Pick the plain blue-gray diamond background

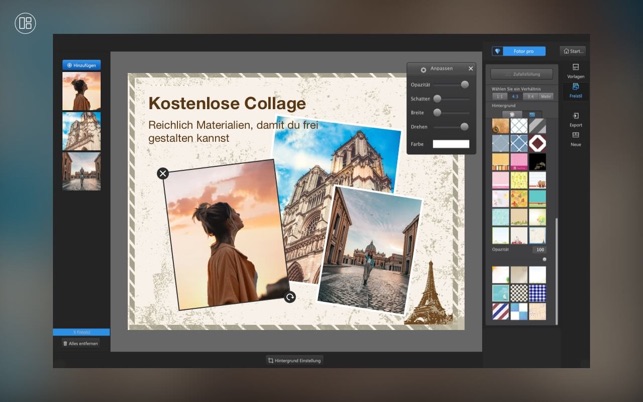click(500, 144)
